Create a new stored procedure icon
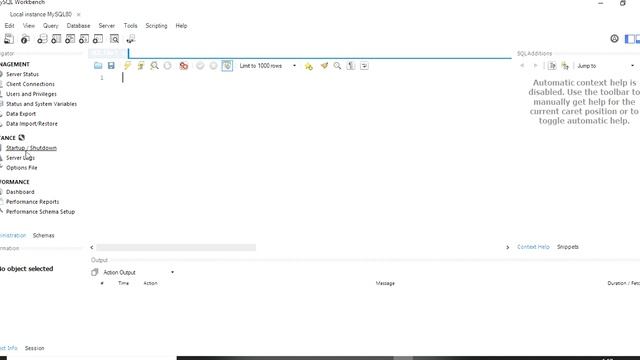 [x=84, y=39]
